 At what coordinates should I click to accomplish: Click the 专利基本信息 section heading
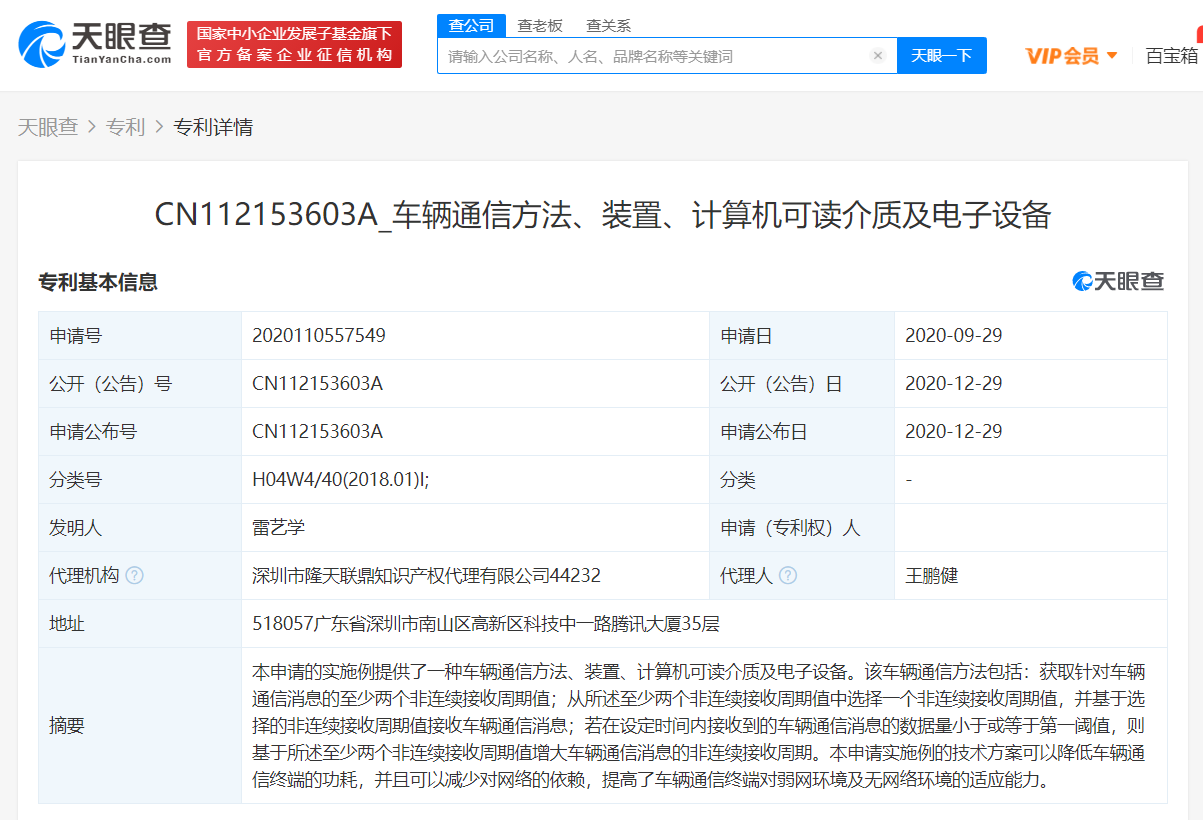point(98,282)
